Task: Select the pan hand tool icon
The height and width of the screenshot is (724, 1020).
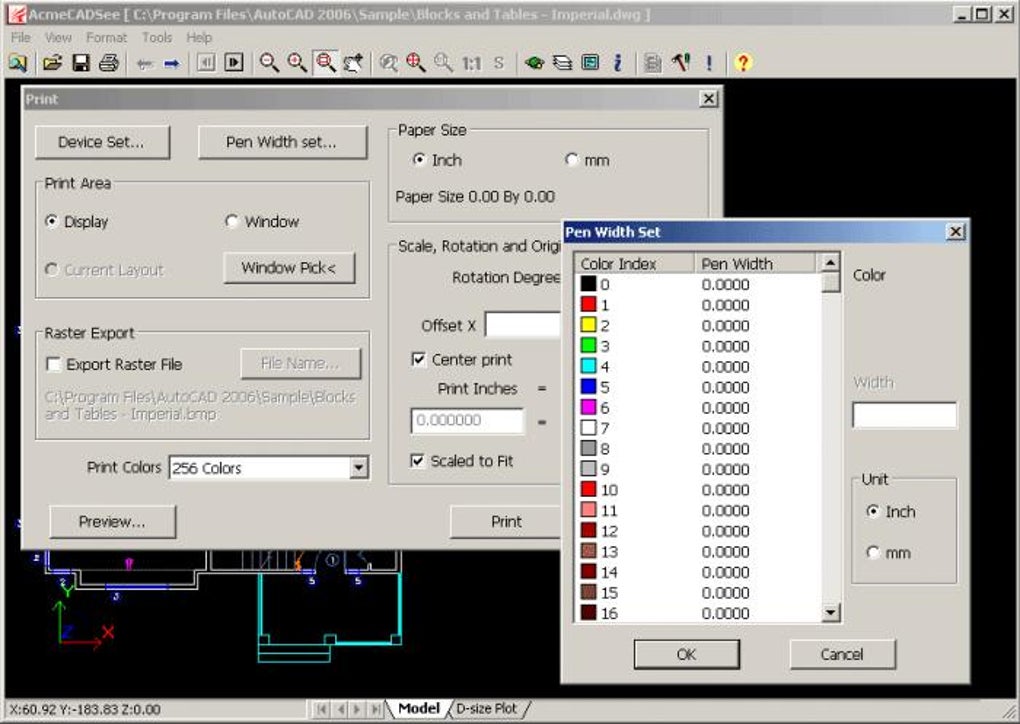Action: coord(353,62)
